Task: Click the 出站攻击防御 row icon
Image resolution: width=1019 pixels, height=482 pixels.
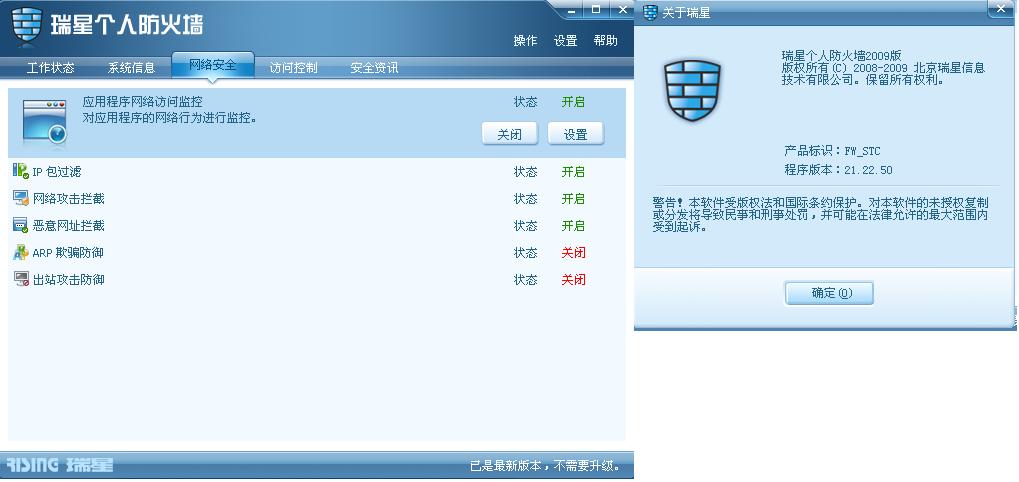Action: [x=21, y=279]
